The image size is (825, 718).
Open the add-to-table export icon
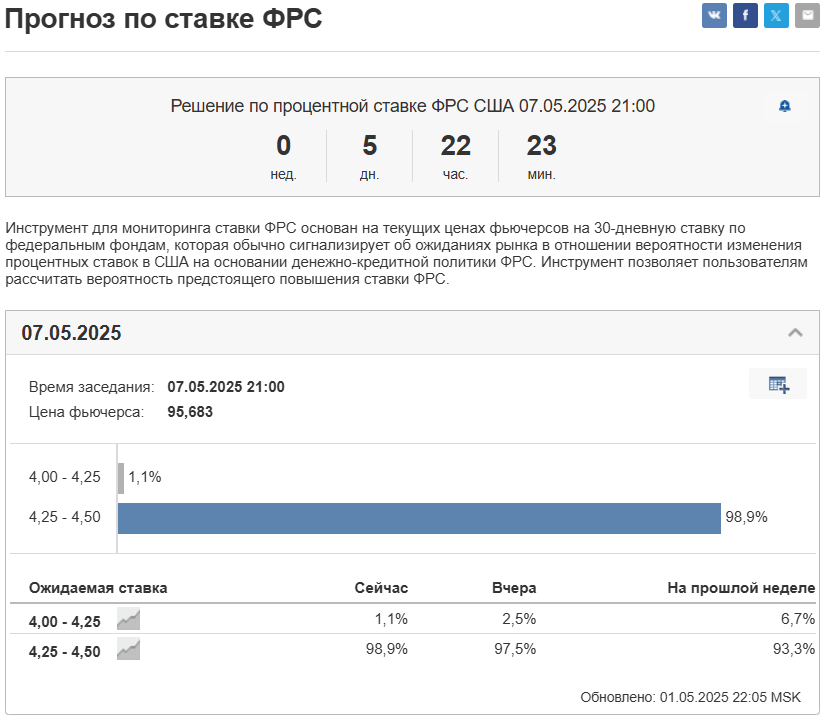coord(780,383)
